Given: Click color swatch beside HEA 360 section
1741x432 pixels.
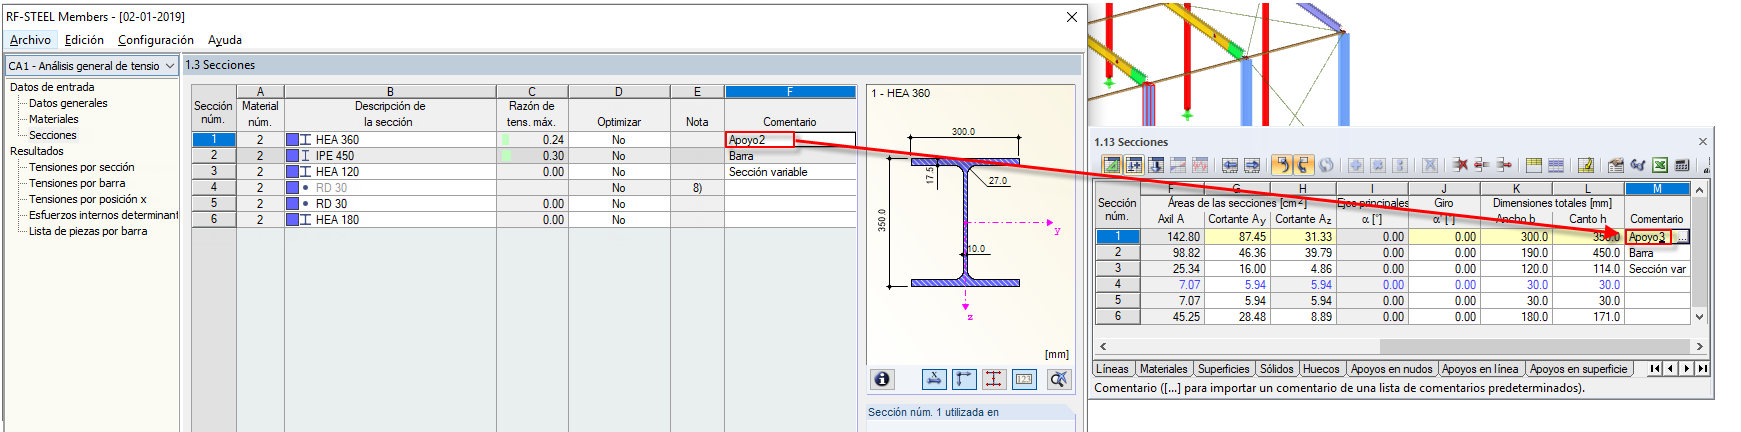Looking at the screenshot, I should (x=292, y=140).
